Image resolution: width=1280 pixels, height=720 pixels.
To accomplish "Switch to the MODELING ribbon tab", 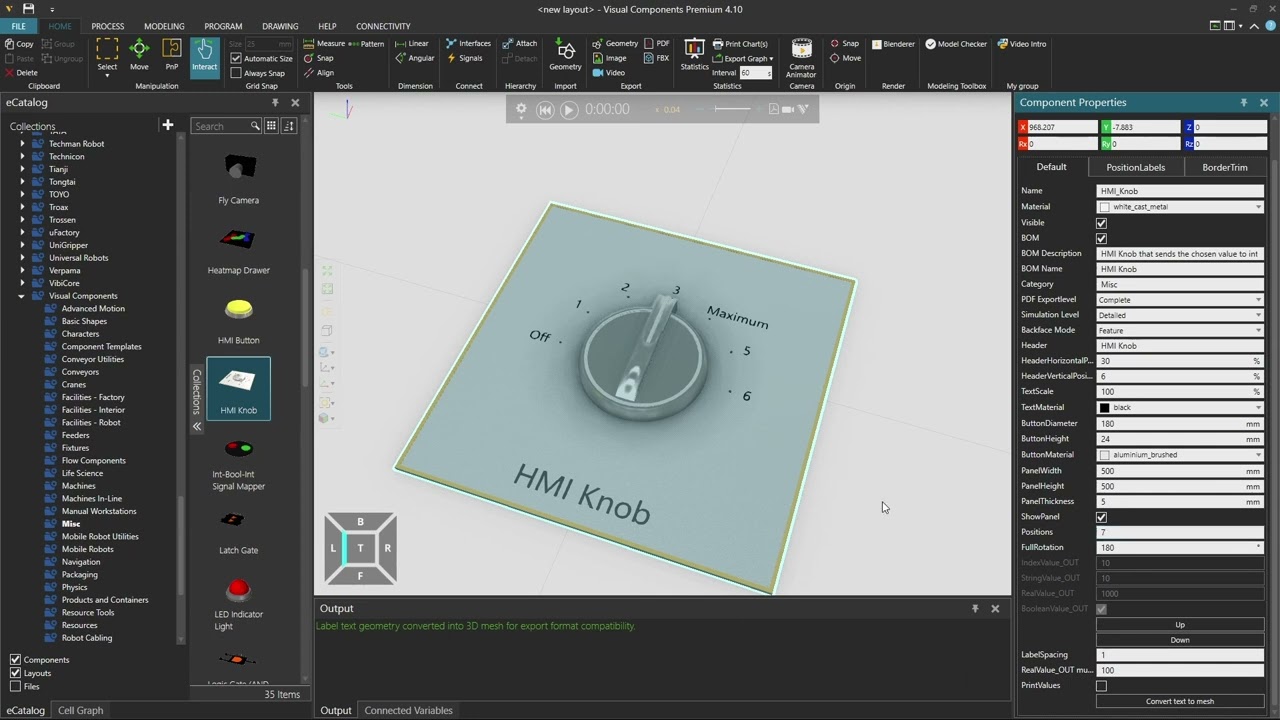I will [164, 26].
